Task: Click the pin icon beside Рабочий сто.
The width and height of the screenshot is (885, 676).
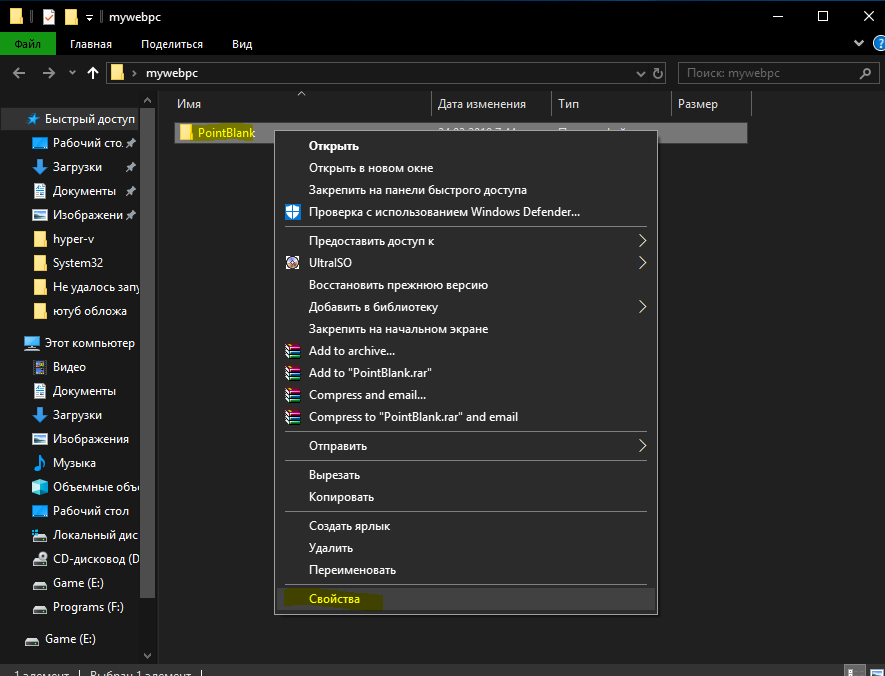Action: pos(131,143)
